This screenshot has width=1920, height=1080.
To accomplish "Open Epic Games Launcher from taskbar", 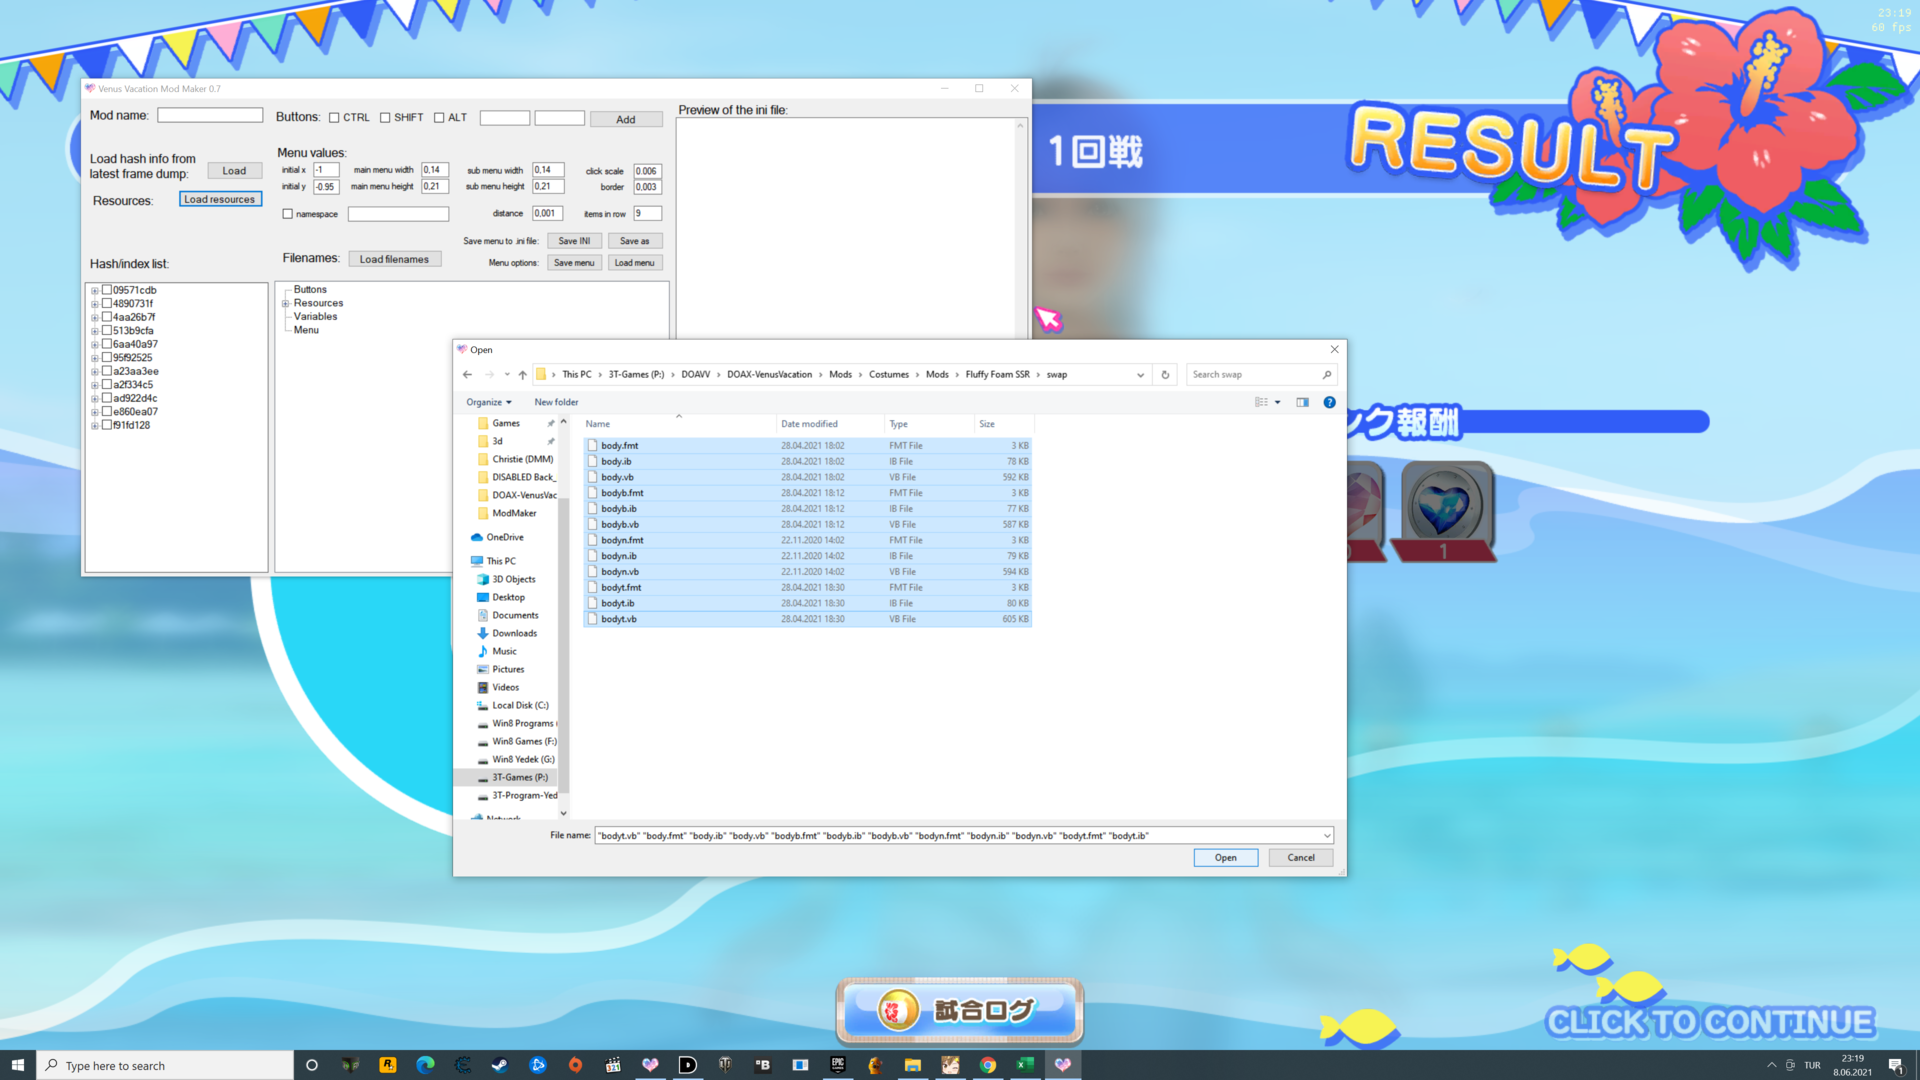I will [838, 1065].
